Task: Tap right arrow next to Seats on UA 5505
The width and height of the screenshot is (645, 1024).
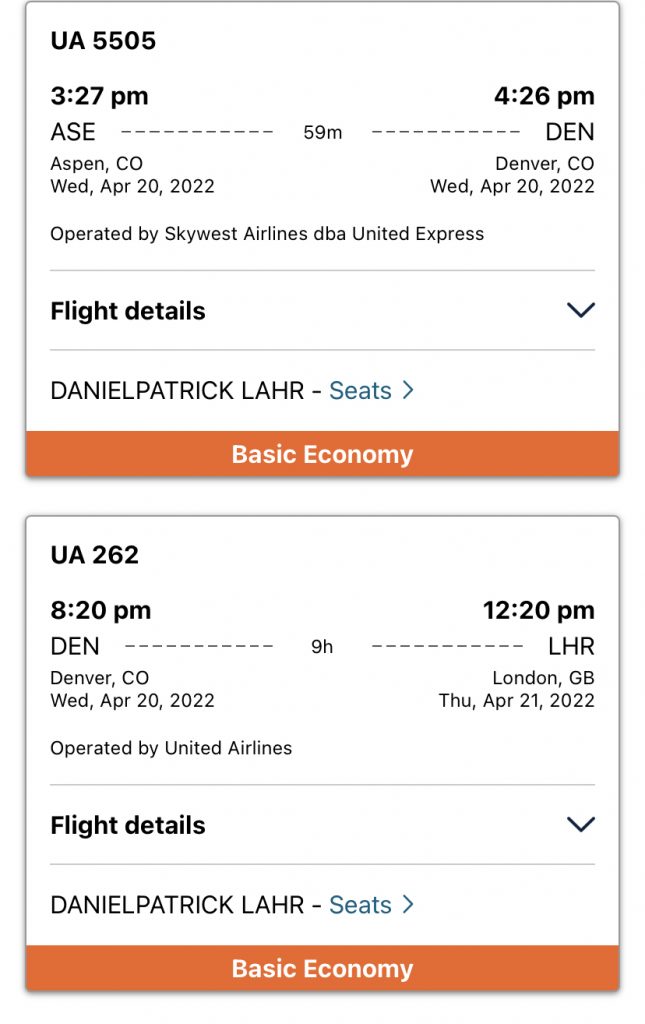Action: point(408,390)
